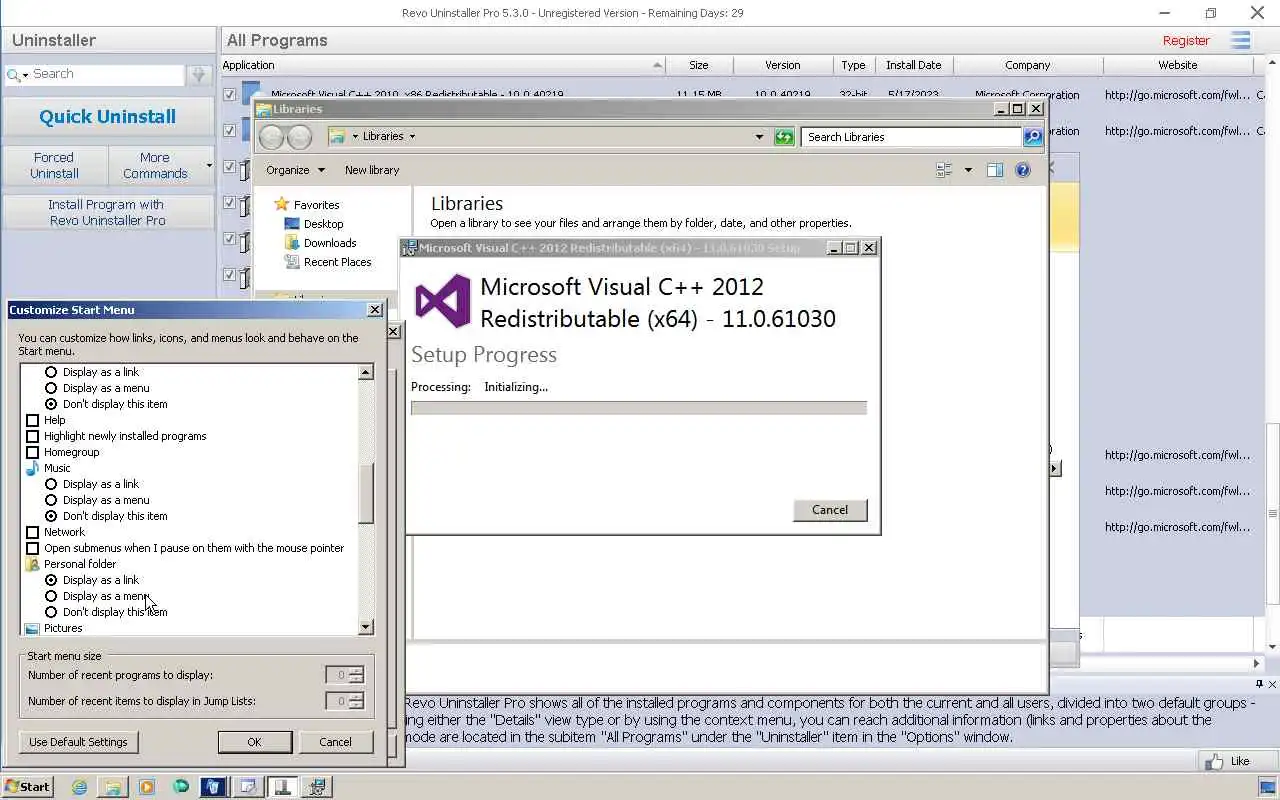Click the Forward arrow in Libraries window
The height and width of the screenshot is (800, 1280).
tap(298, 137)
